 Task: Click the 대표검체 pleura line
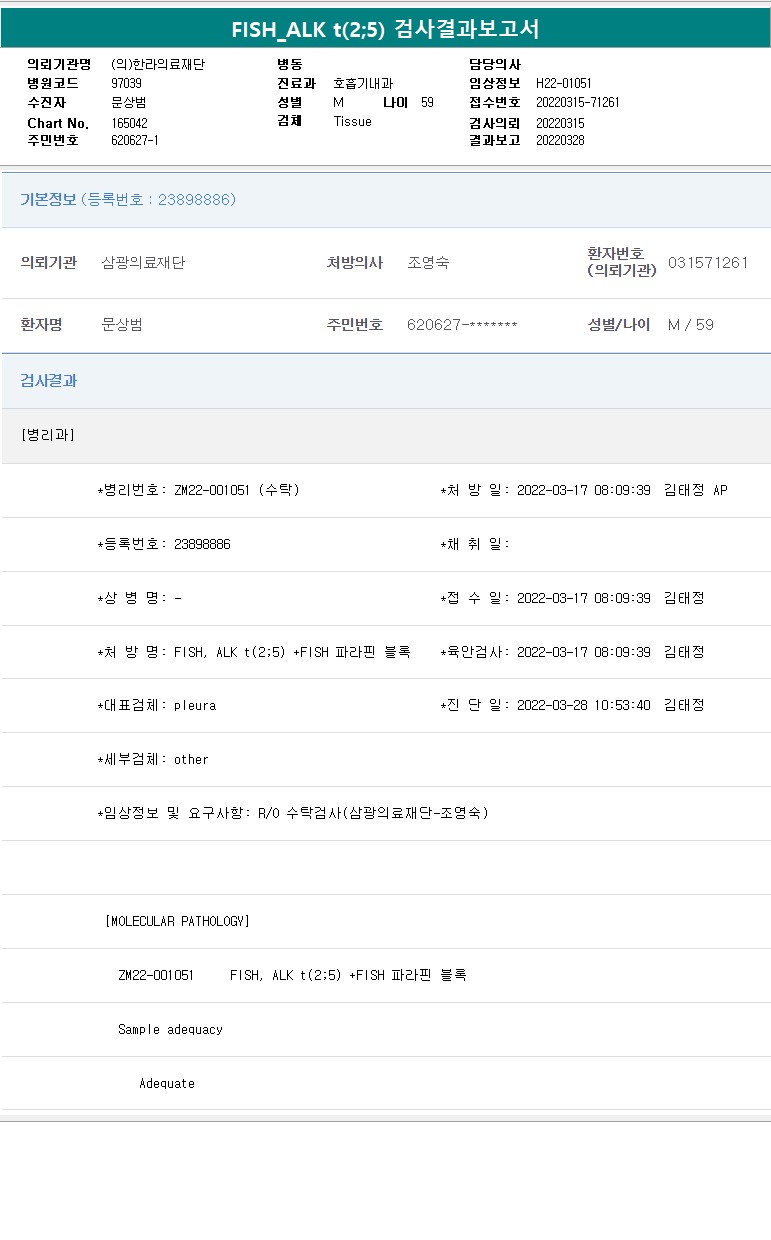click(x=156, y=705)
